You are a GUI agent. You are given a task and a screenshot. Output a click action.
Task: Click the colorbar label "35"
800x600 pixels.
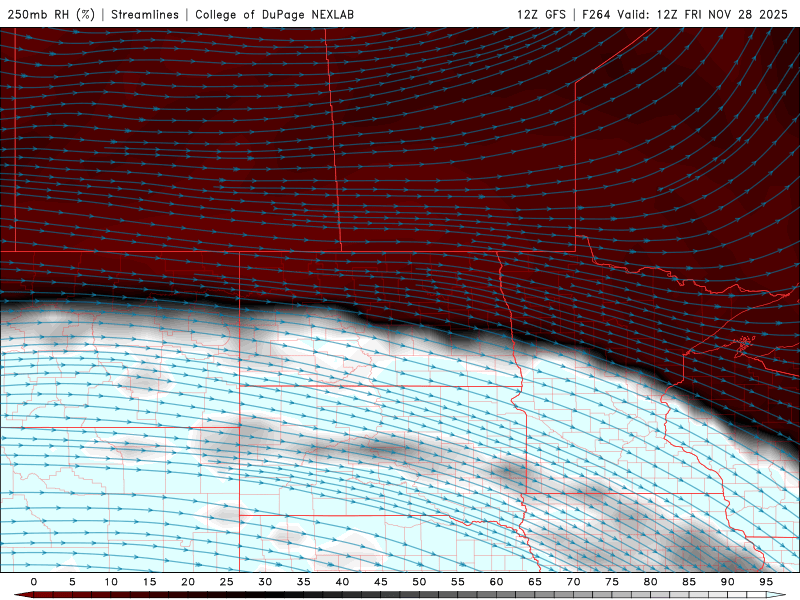(x=303, y=582)
